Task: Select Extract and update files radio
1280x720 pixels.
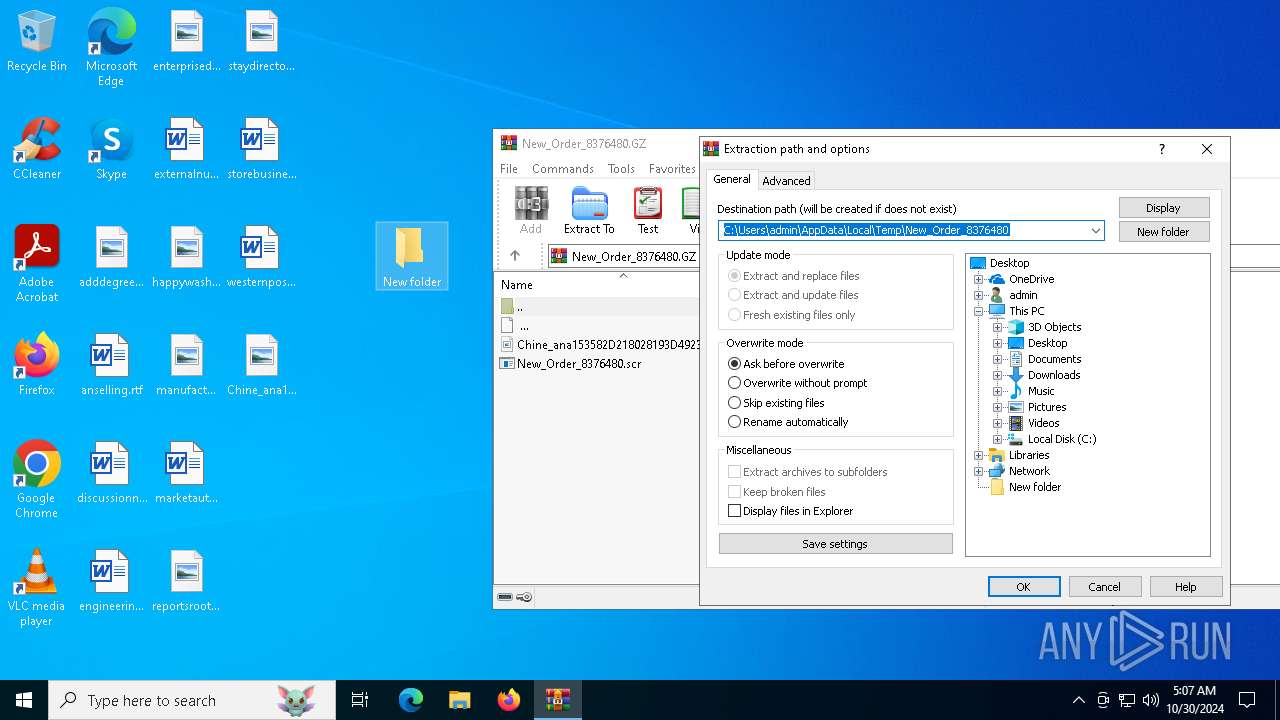Action: click(794, 295)
